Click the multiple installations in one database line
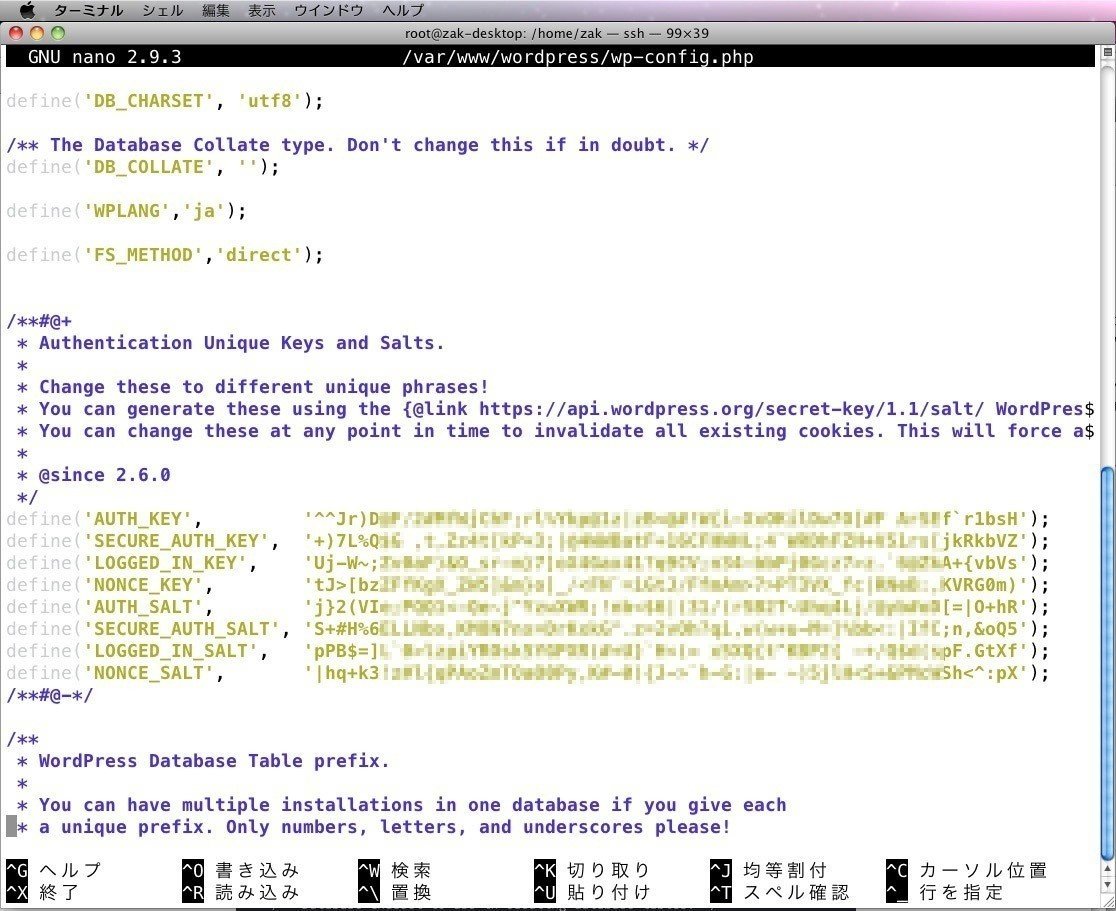1116x911 pixels. click(402, 806)
